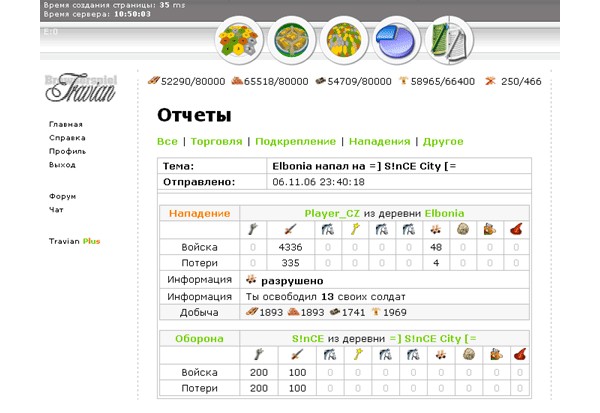The image size is (600, 413).
Task: Switch to the Подкрепление reports tab
Action: tap(295, 142)
